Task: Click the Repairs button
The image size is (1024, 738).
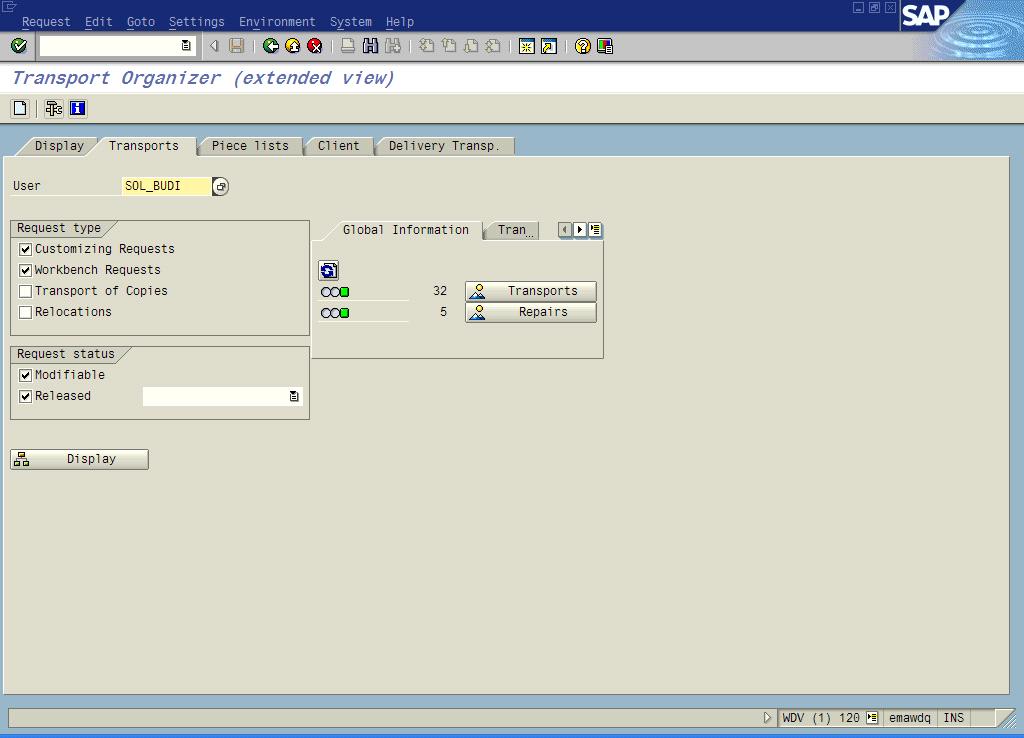Action: 531,312
